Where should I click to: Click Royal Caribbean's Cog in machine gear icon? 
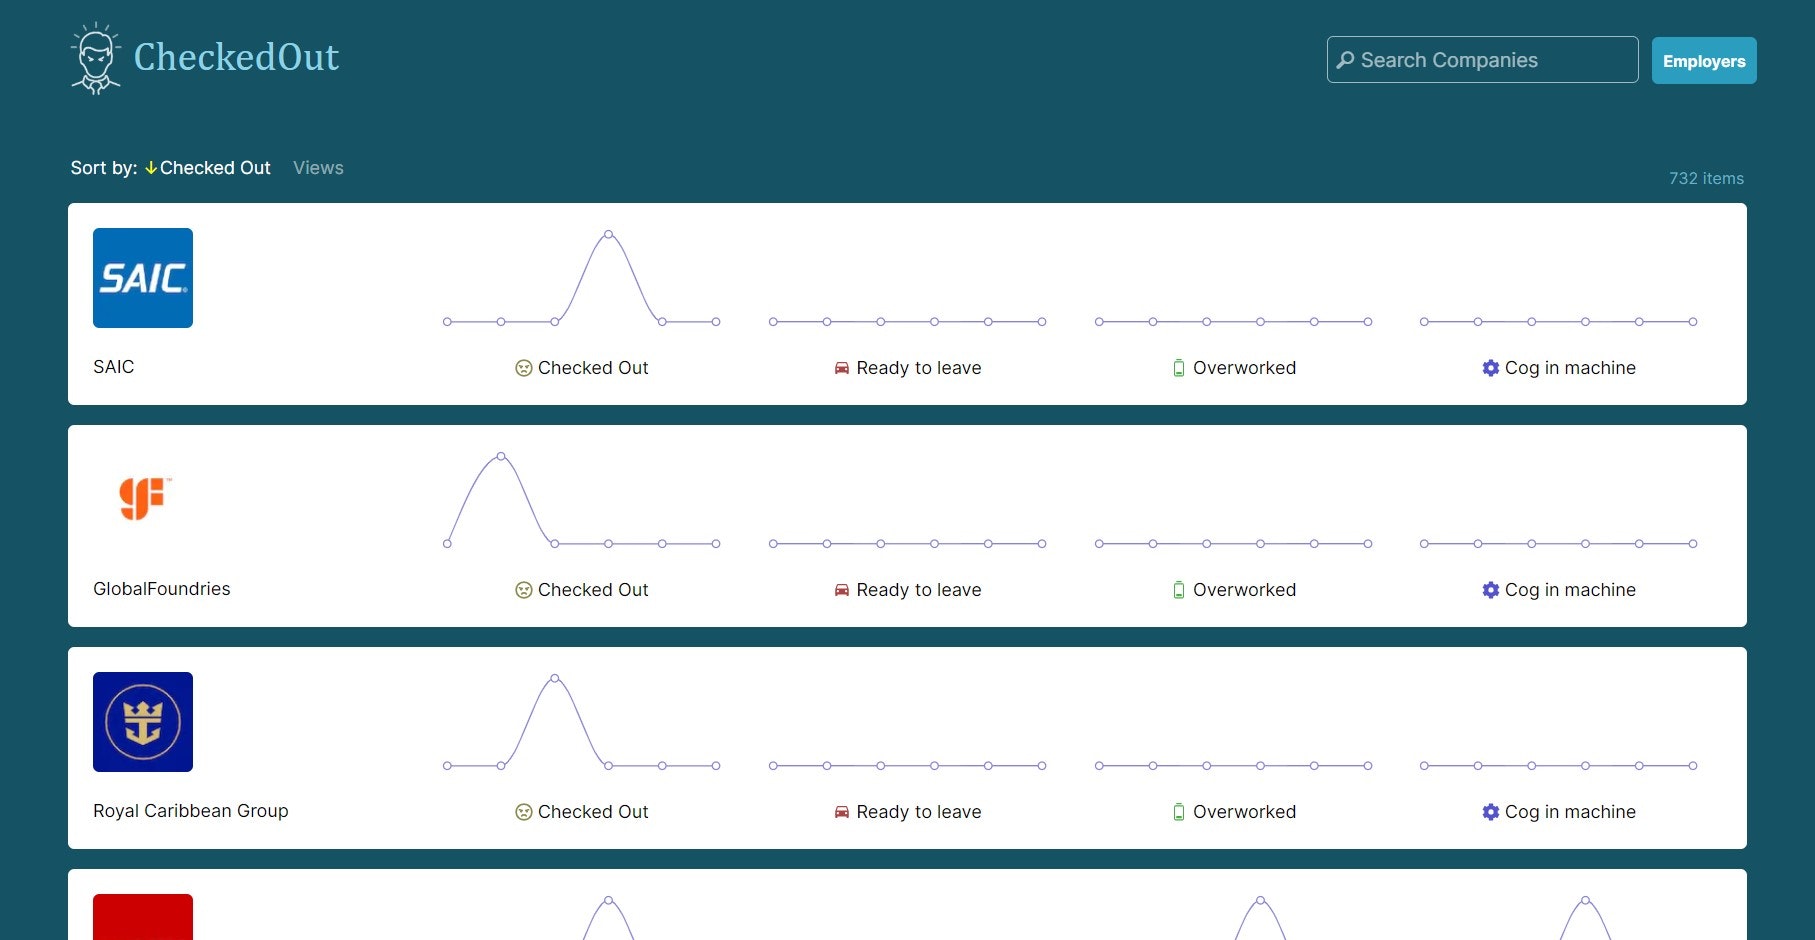1490,812
